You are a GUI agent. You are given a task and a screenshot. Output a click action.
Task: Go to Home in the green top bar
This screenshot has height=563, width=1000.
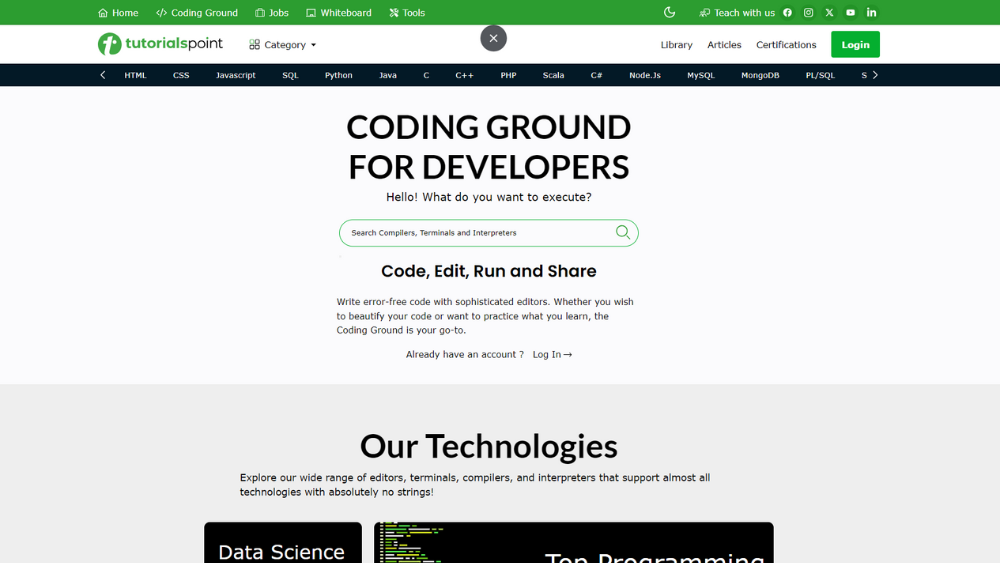pyautogui.click(x=118, y=13)
